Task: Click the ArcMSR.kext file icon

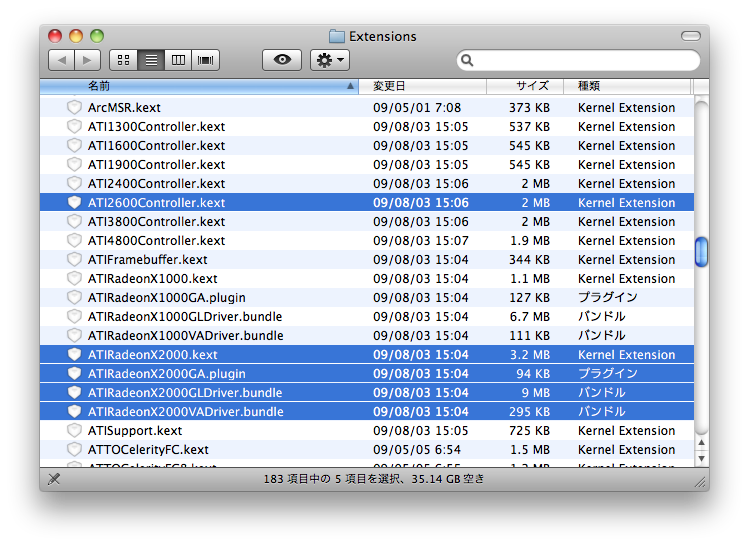Action: pyautogui.click(x=74, y=107)
